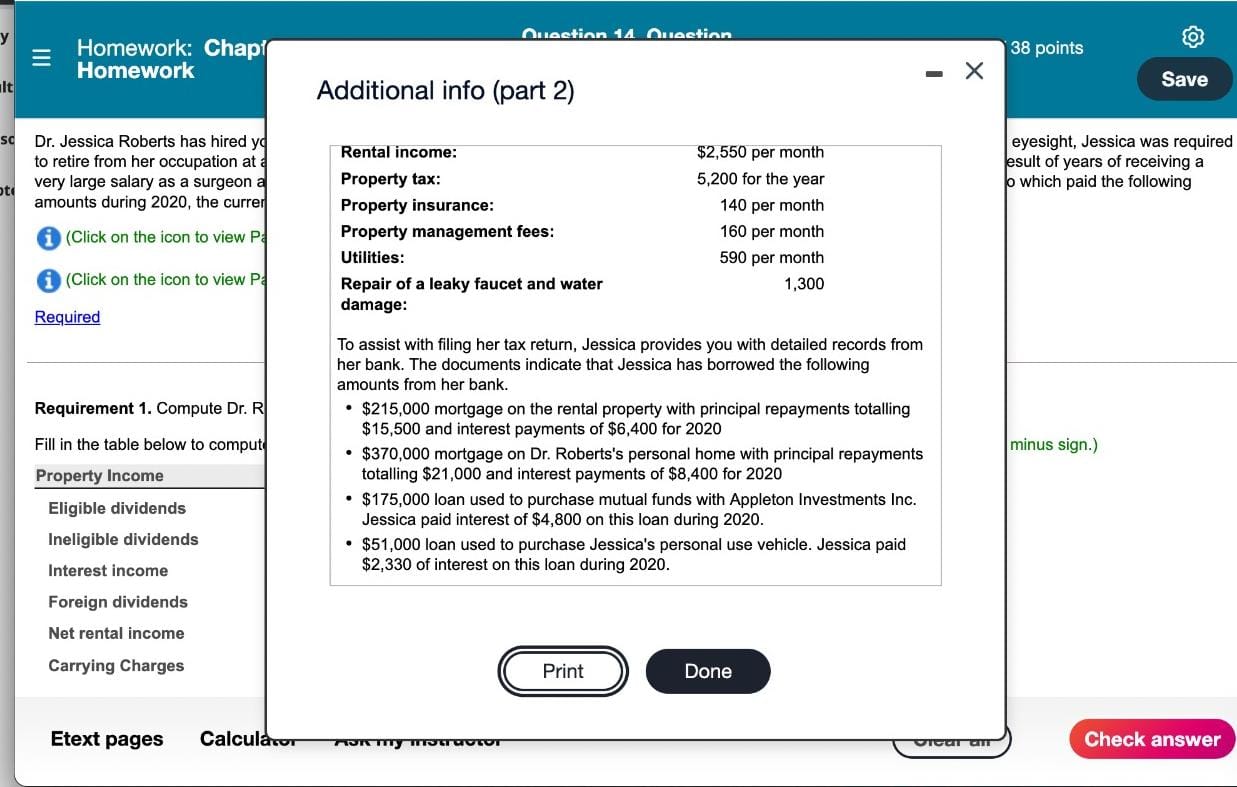Select the Net rental income row
This screenshot has height=787, width=1237.
[116, 633]
